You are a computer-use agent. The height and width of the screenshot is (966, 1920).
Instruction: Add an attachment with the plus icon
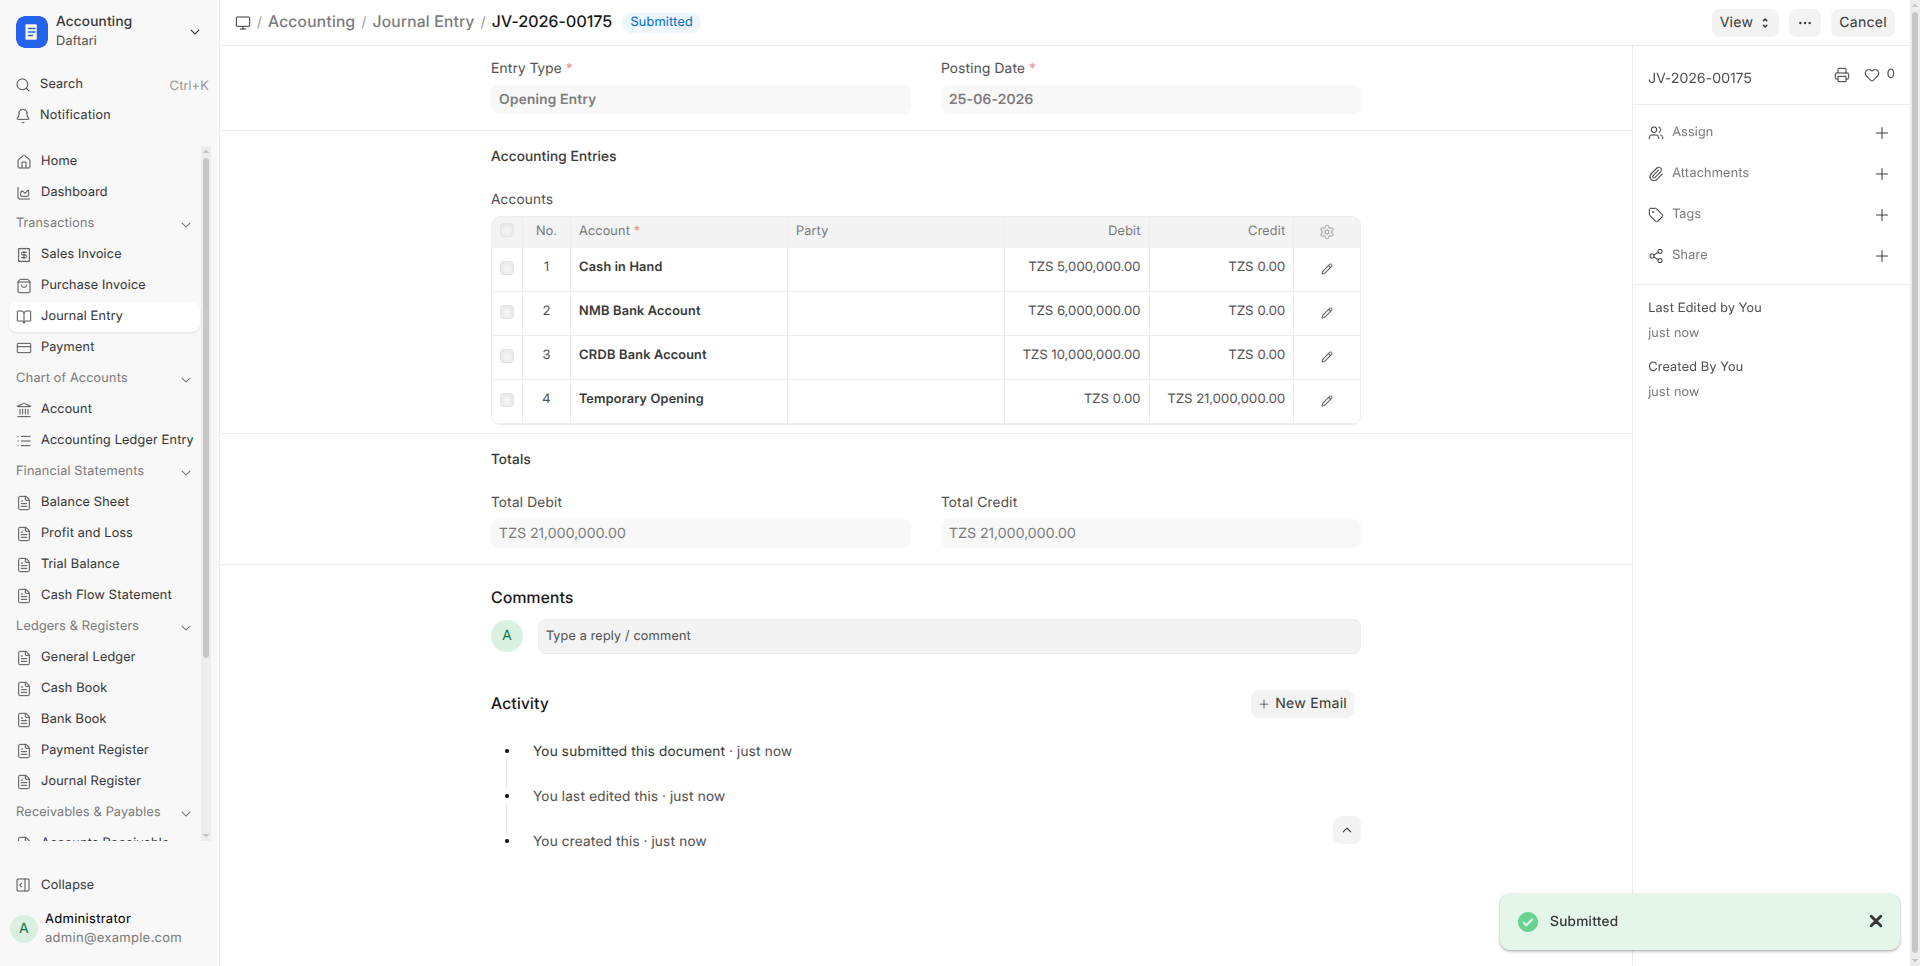pos(1881,174)
